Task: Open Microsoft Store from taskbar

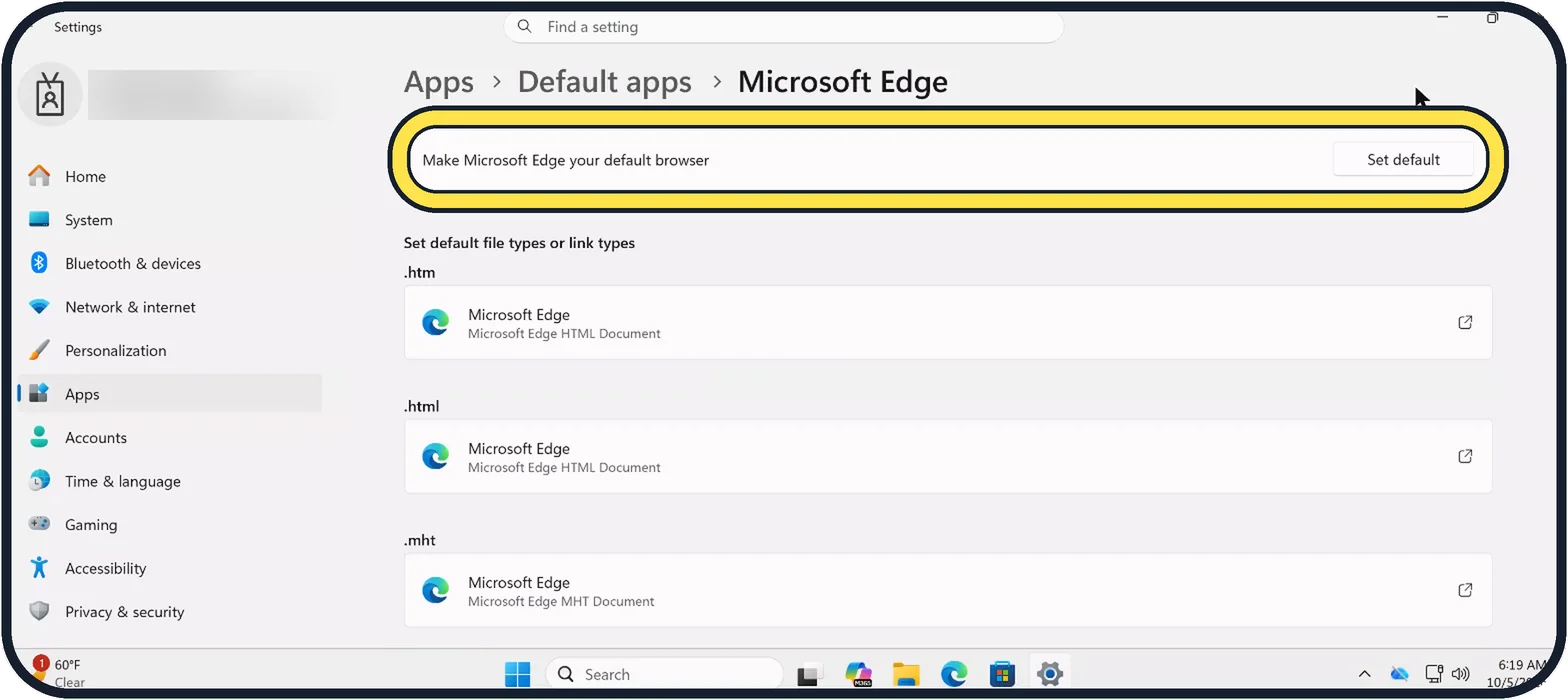Action: pyautogui.click(x=1002, y=675)
